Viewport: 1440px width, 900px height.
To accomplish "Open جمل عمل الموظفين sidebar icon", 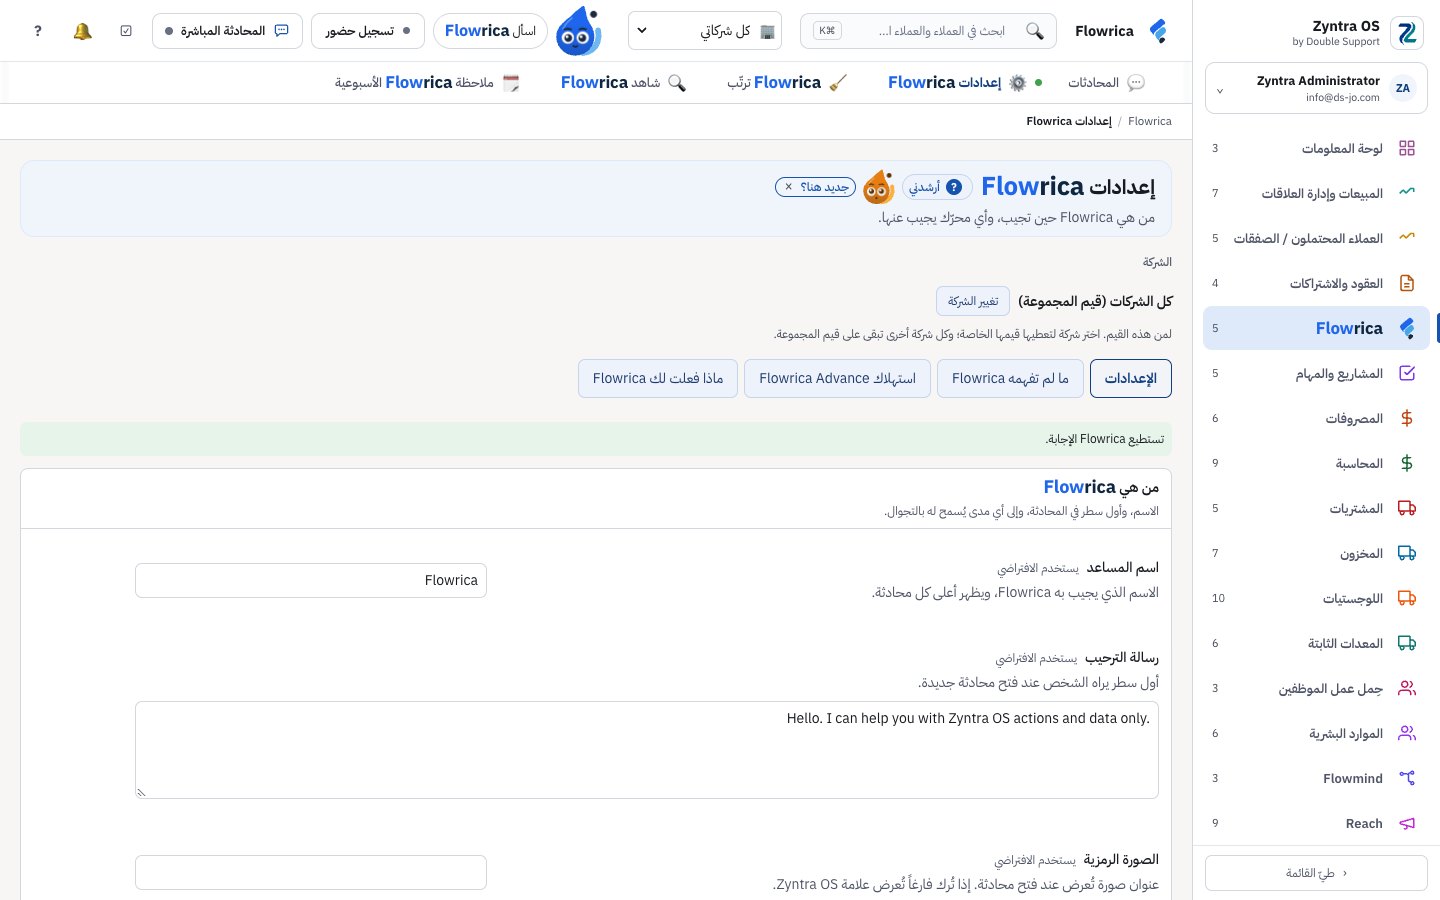I will (x=1407, y=688).
